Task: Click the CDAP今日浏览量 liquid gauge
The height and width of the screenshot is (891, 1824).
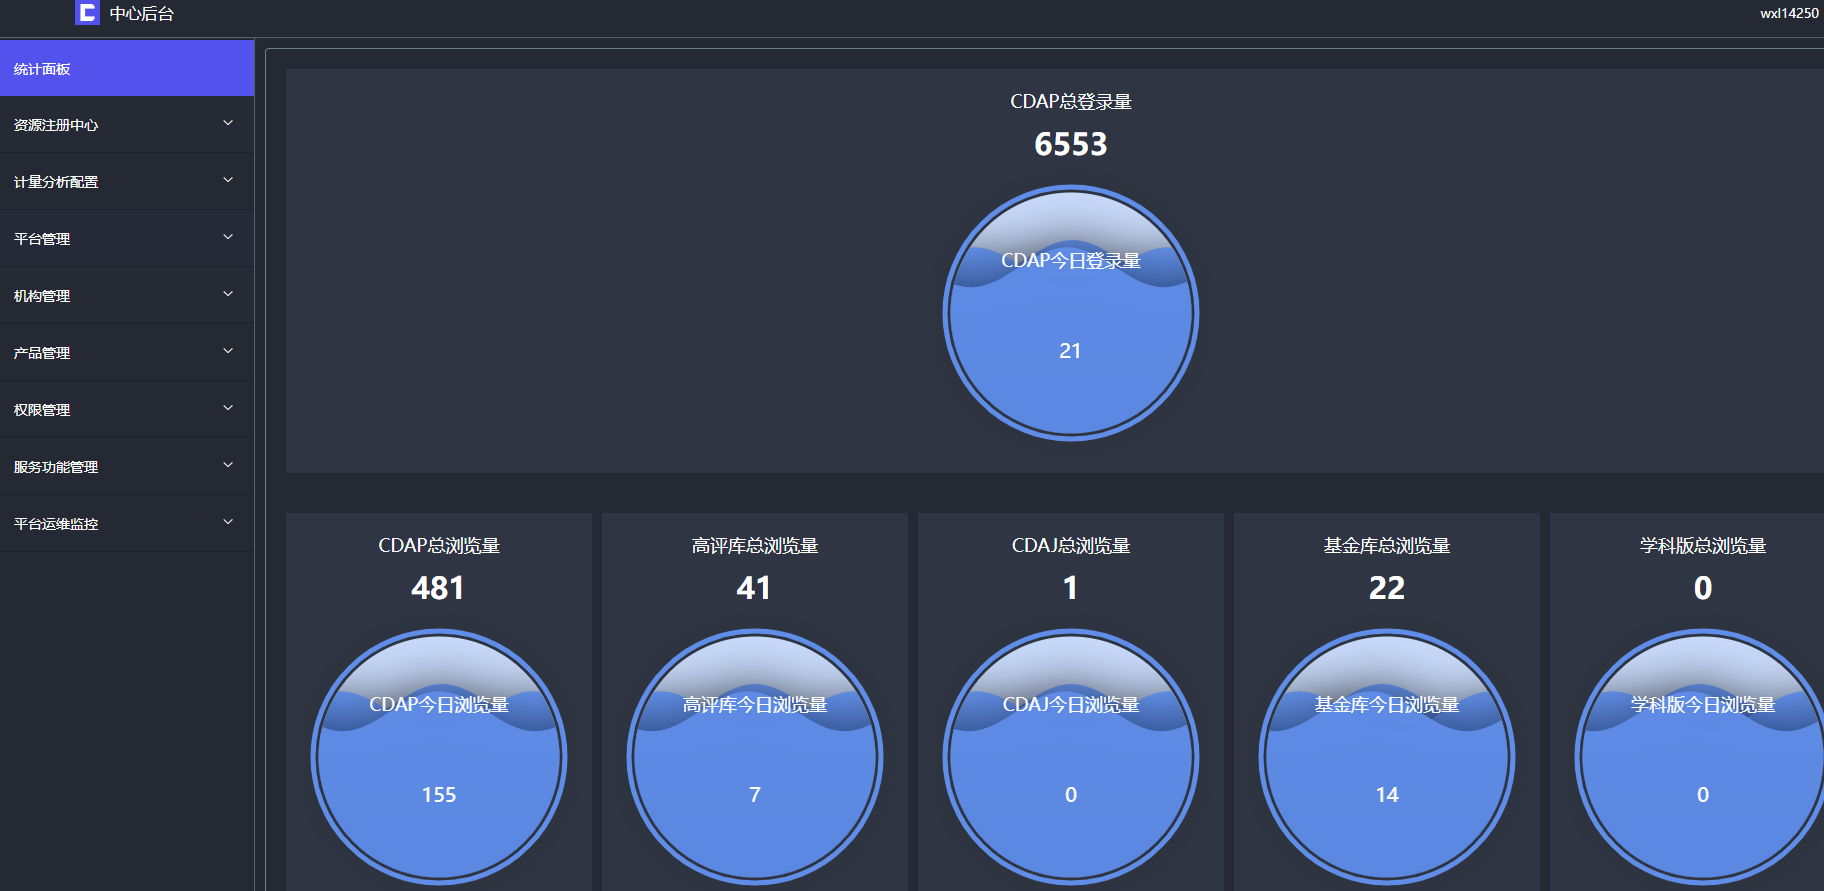Action: click(x=439, y=757)
